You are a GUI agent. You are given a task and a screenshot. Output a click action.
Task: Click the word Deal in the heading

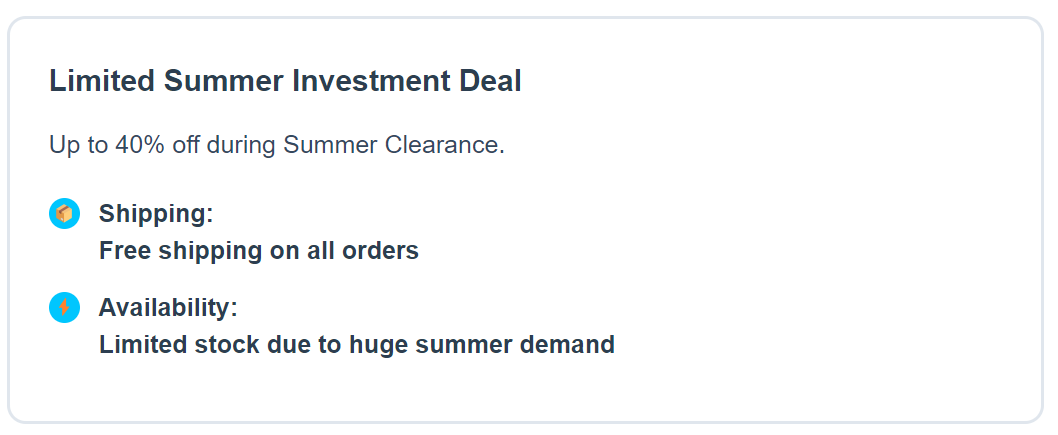click(490, 81)
